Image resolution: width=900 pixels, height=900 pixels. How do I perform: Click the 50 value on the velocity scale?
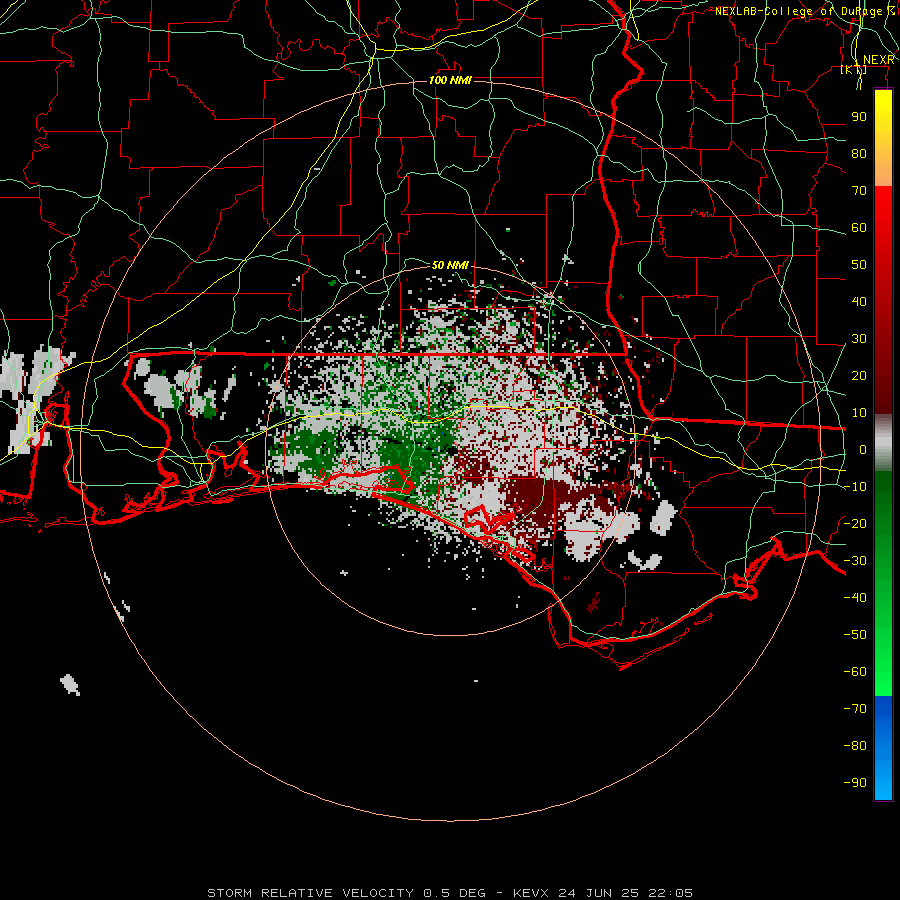pos(859,265)
